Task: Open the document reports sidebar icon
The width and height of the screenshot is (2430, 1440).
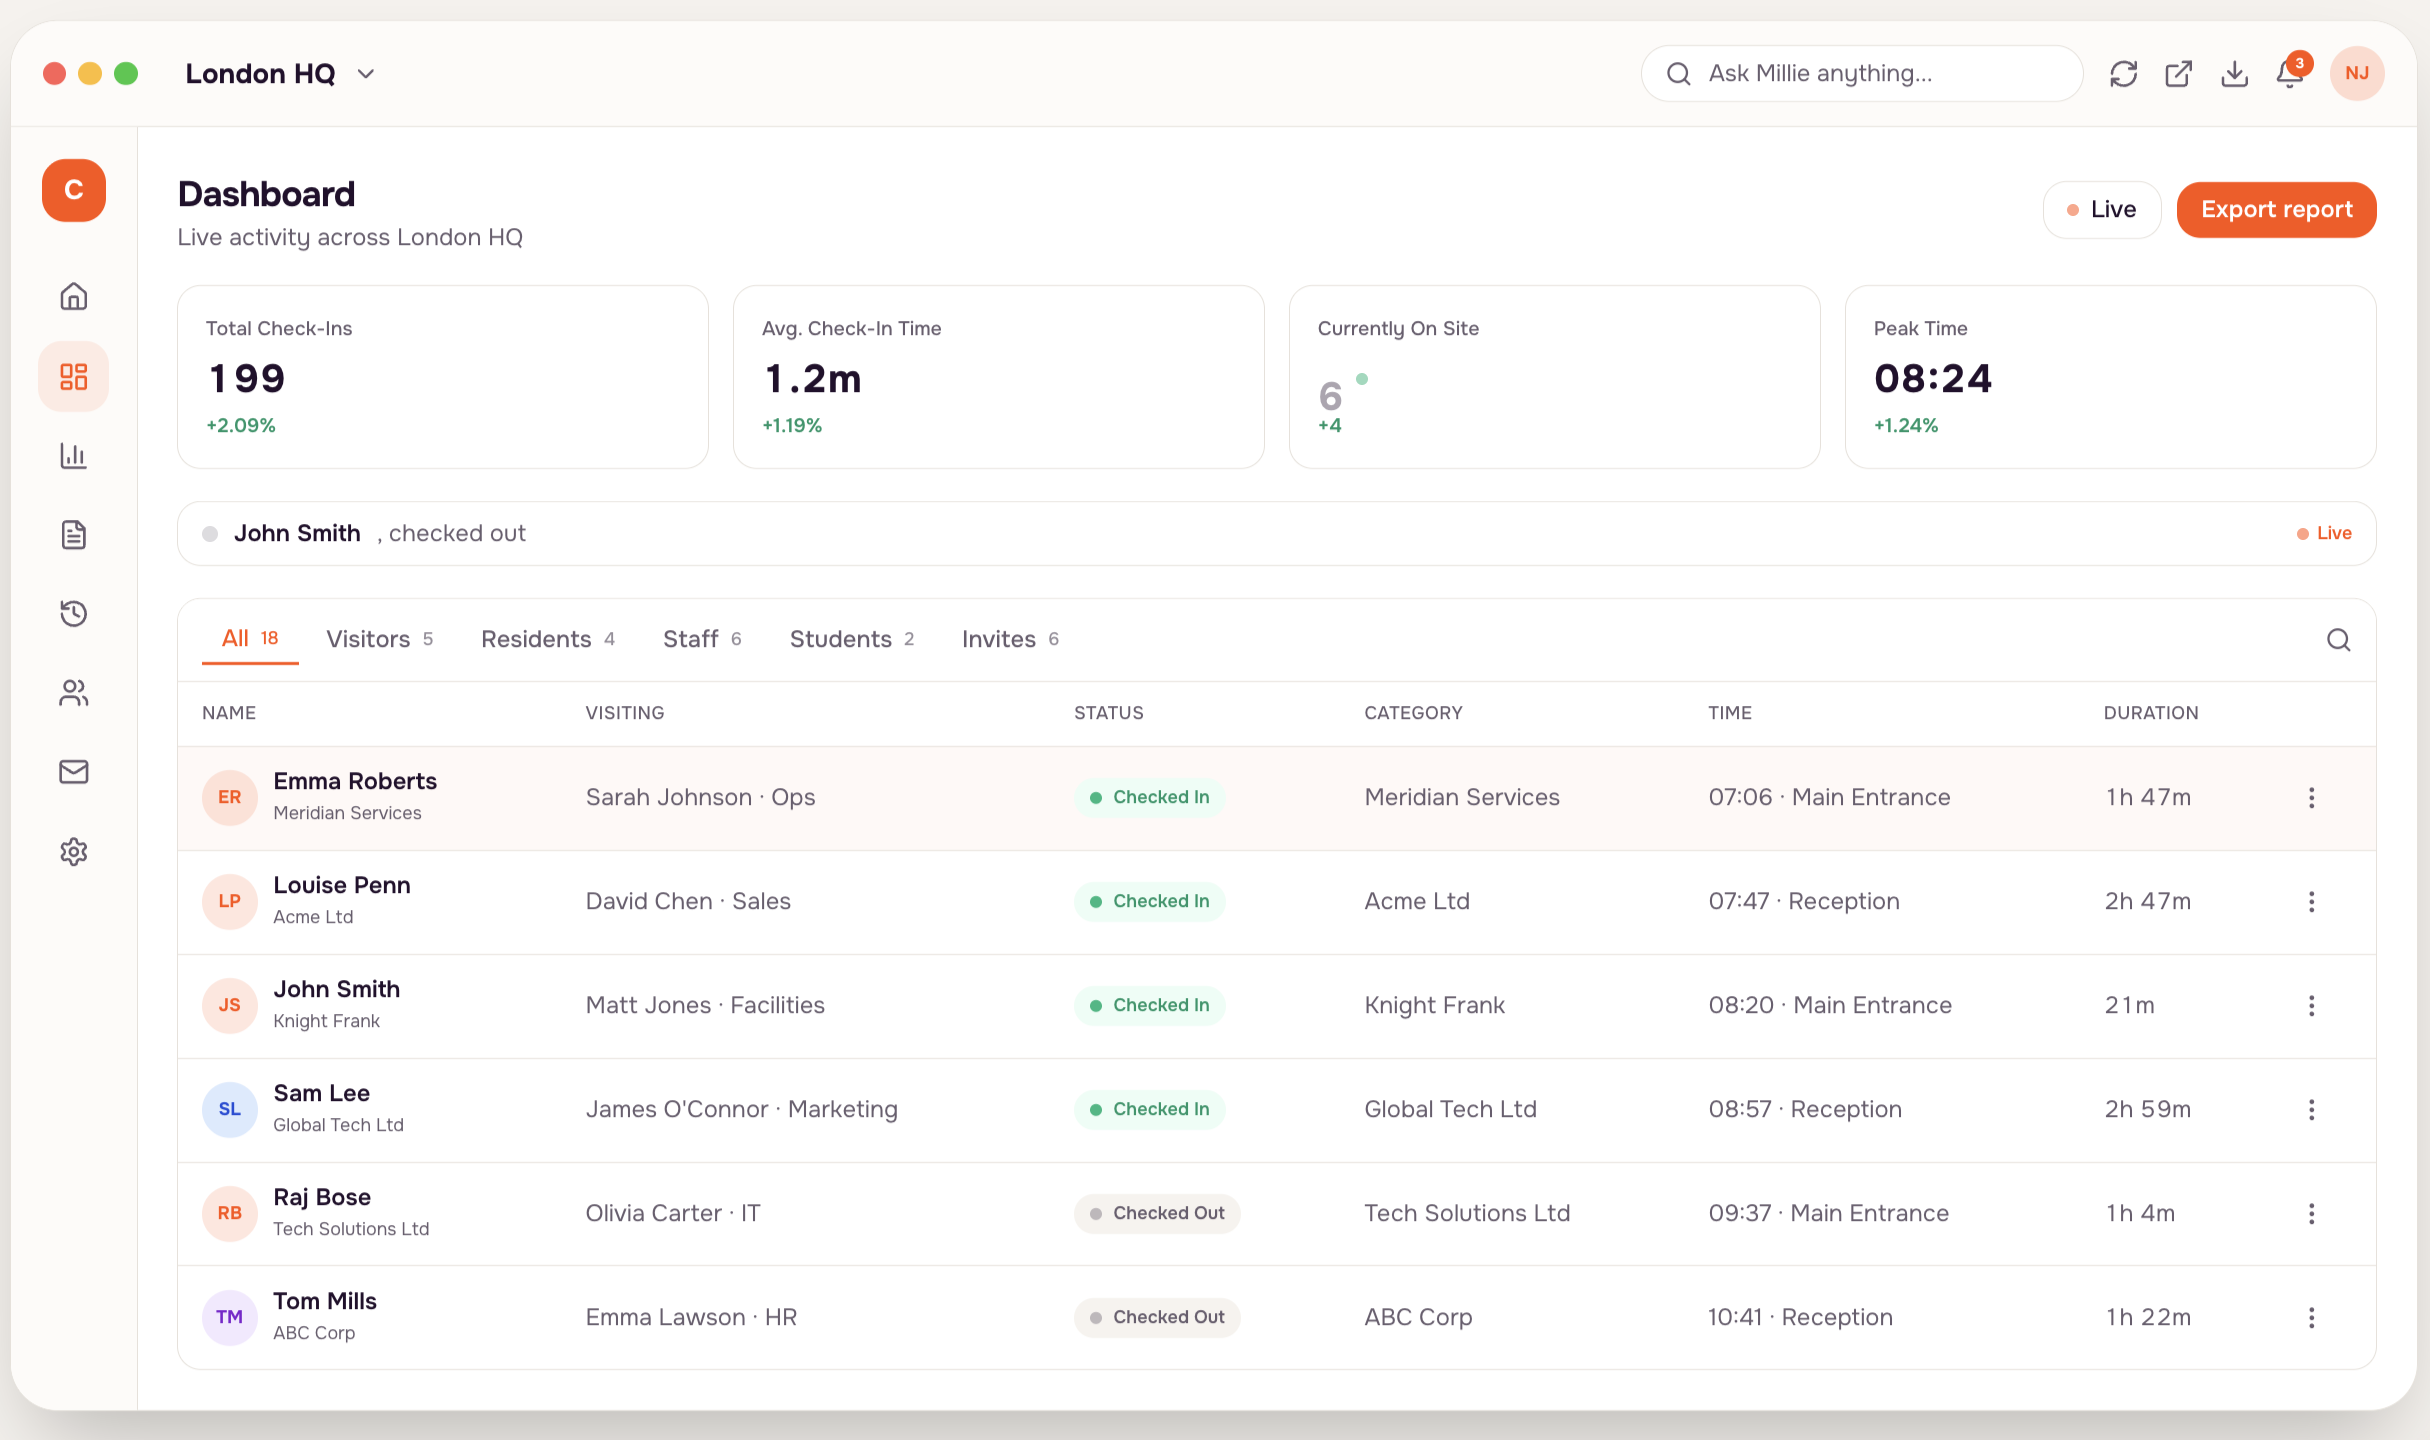Action: tap(74, 535)
